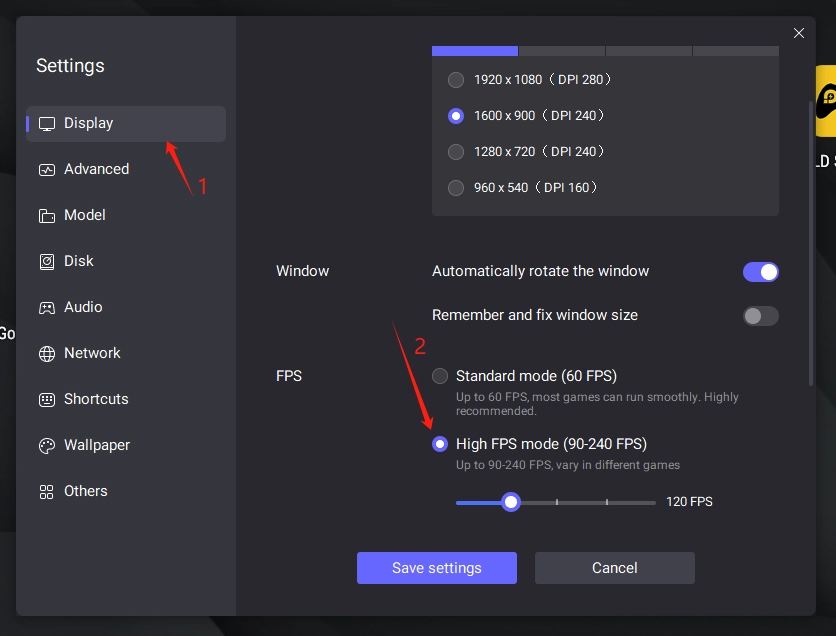Select Standard mode (60 FPS)

click(438, 376)
